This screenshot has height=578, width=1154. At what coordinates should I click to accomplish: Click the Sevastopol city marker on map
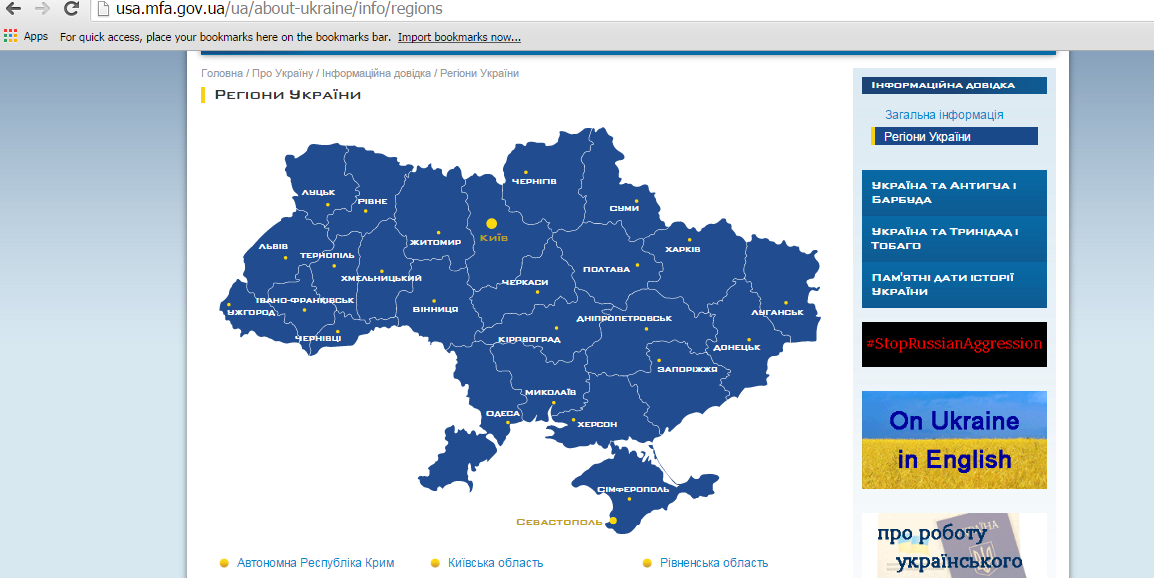coord(612,521)
